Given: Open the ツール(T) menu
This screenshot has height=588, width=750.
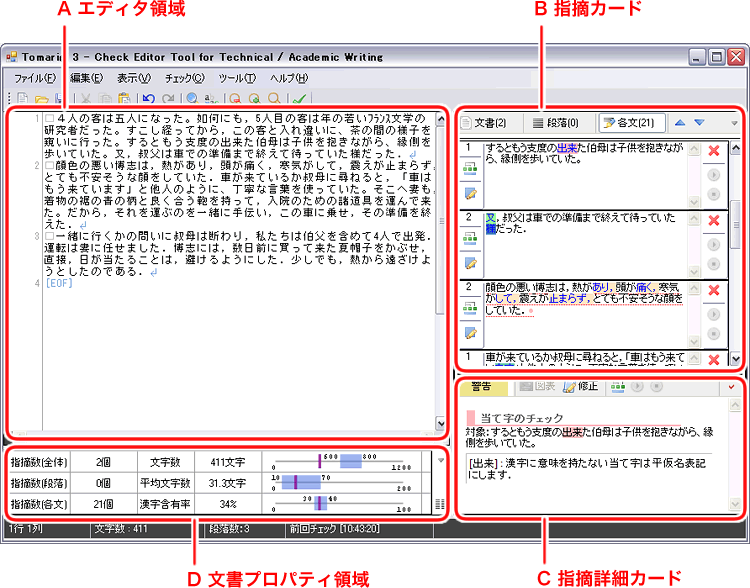Looking at the screenshot, I should pos(237,78).
